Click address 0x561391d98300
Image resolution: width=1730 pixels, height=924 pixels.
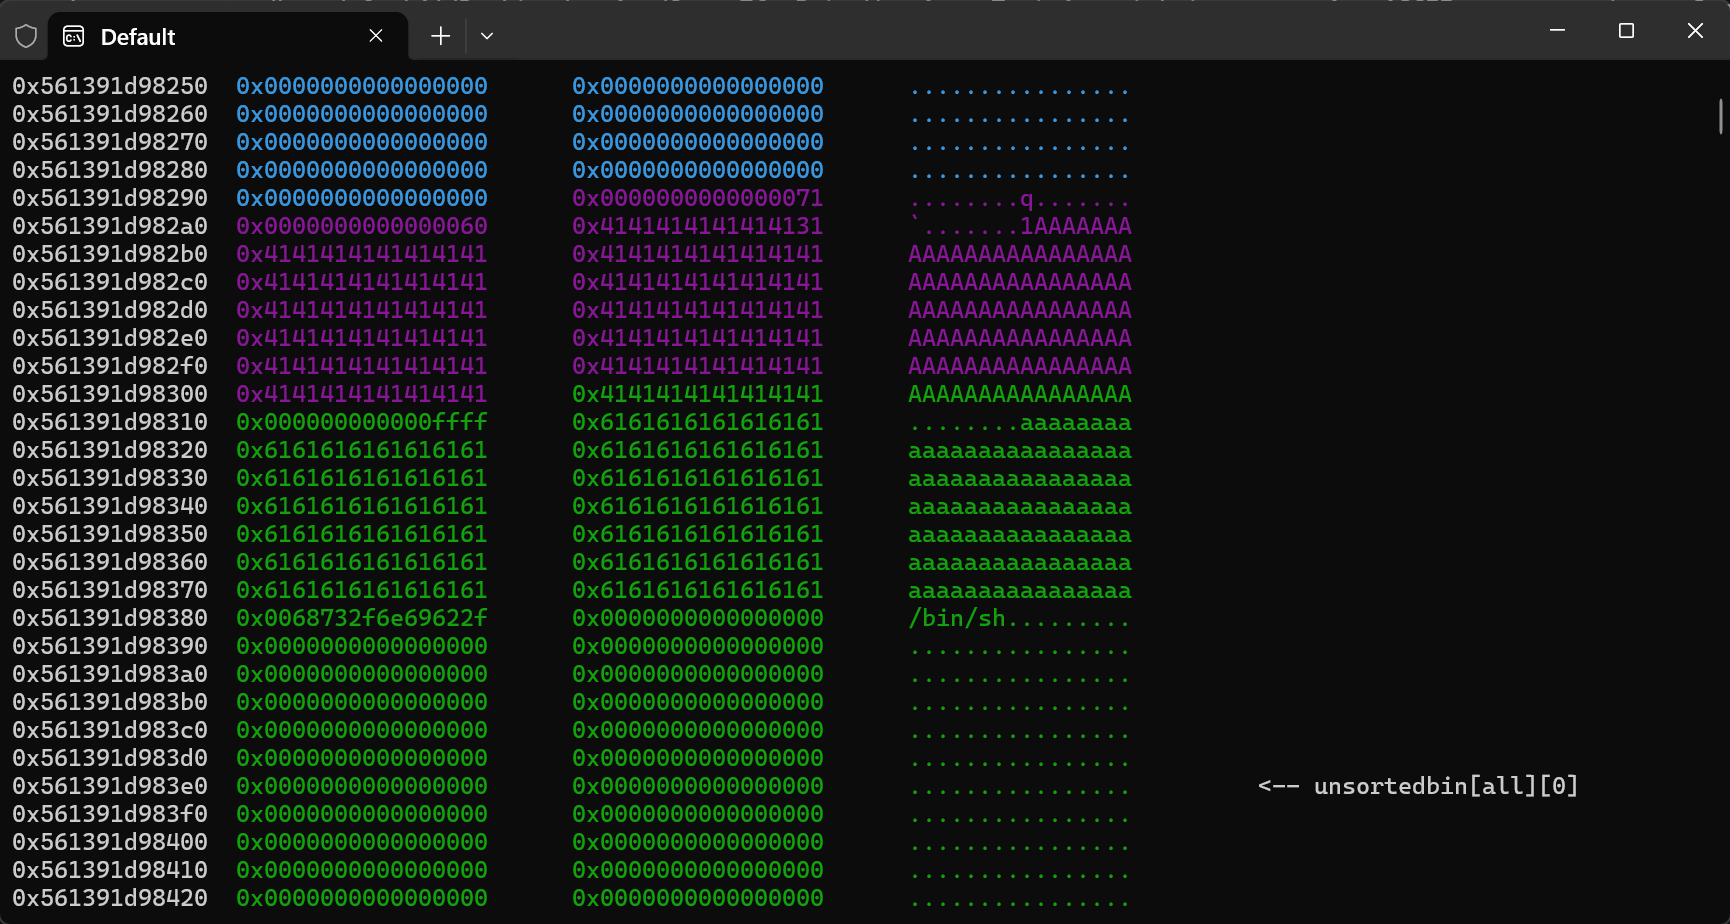tap(110, 394)
